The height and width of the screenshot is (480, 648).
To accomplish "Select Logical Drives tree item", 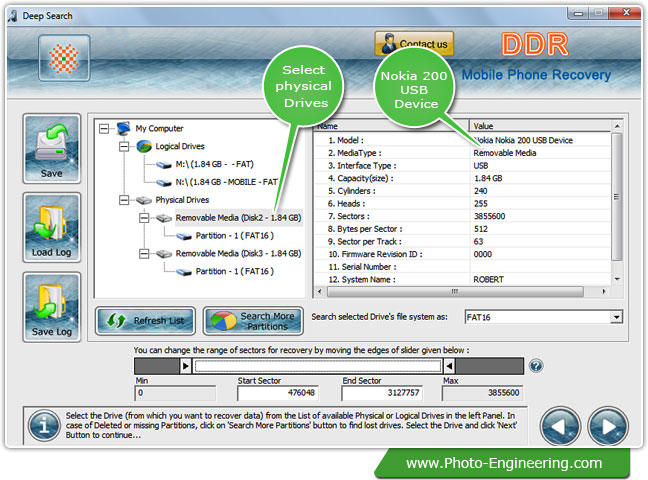I will pos(180,146).
